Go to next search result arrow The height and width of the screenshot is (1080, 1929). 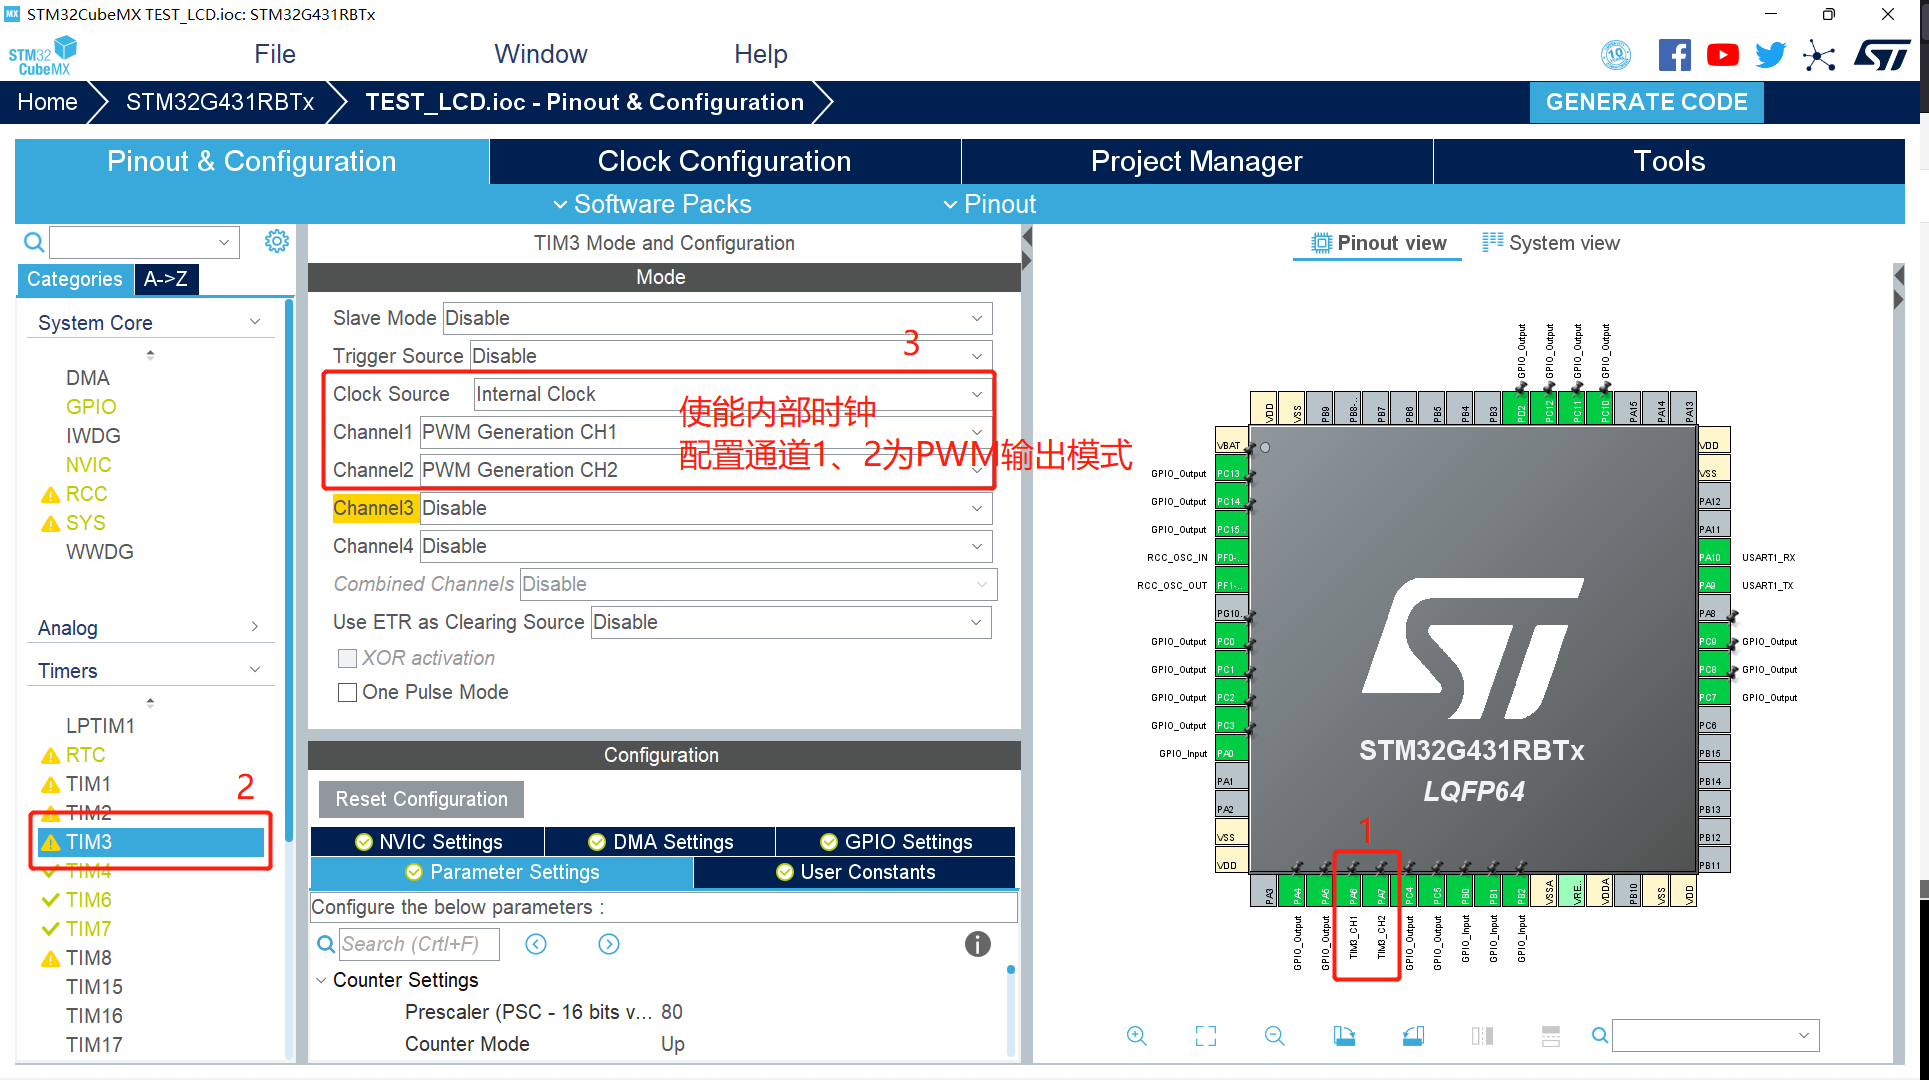coord(609,944)
